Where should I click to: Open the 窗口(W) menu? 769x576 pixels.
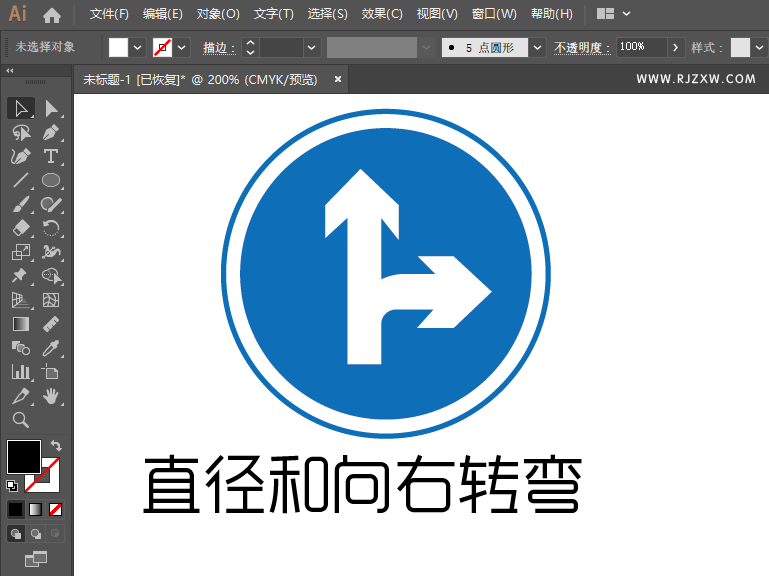tap(494, 14)
